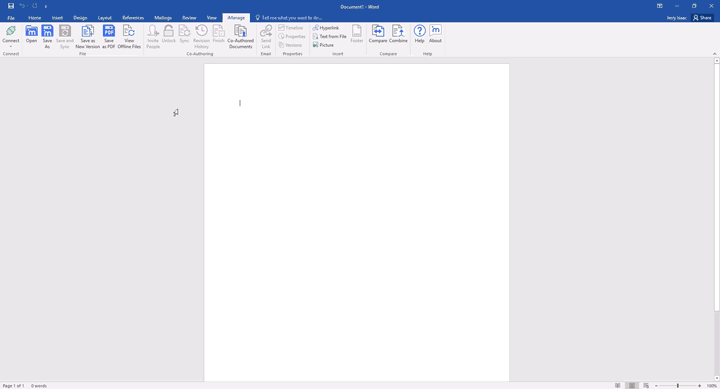Image resolution: width=720 pixels, height=389 pixels.
Task: Click the 100% zoom level
Action: [712, 386]
